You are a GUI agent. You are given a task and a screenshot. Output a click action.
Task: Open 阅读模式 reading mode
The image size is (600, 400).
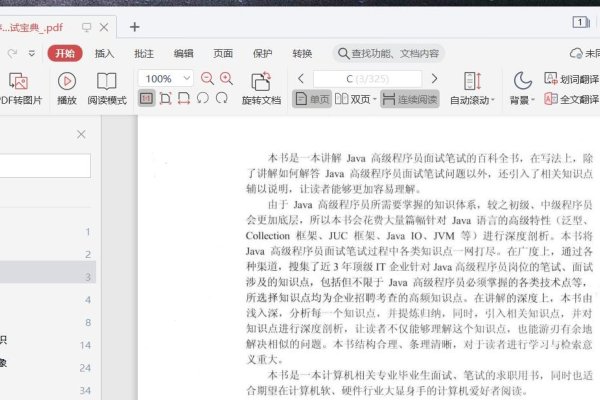pyautogui.click(x=107, y=82)
